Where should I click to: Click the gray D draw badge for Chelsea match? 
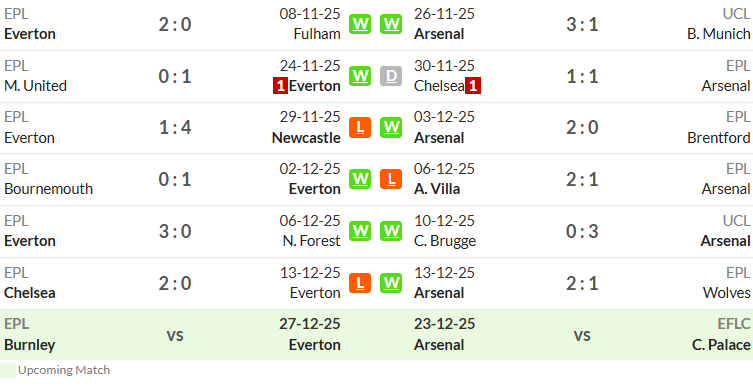[391, 76]
